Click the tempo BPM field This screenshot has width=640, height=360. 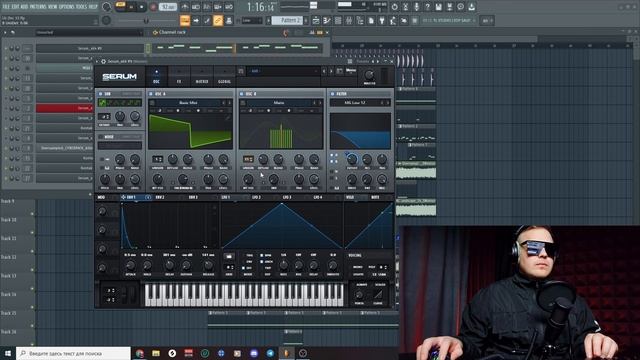[x=168, y=7]
